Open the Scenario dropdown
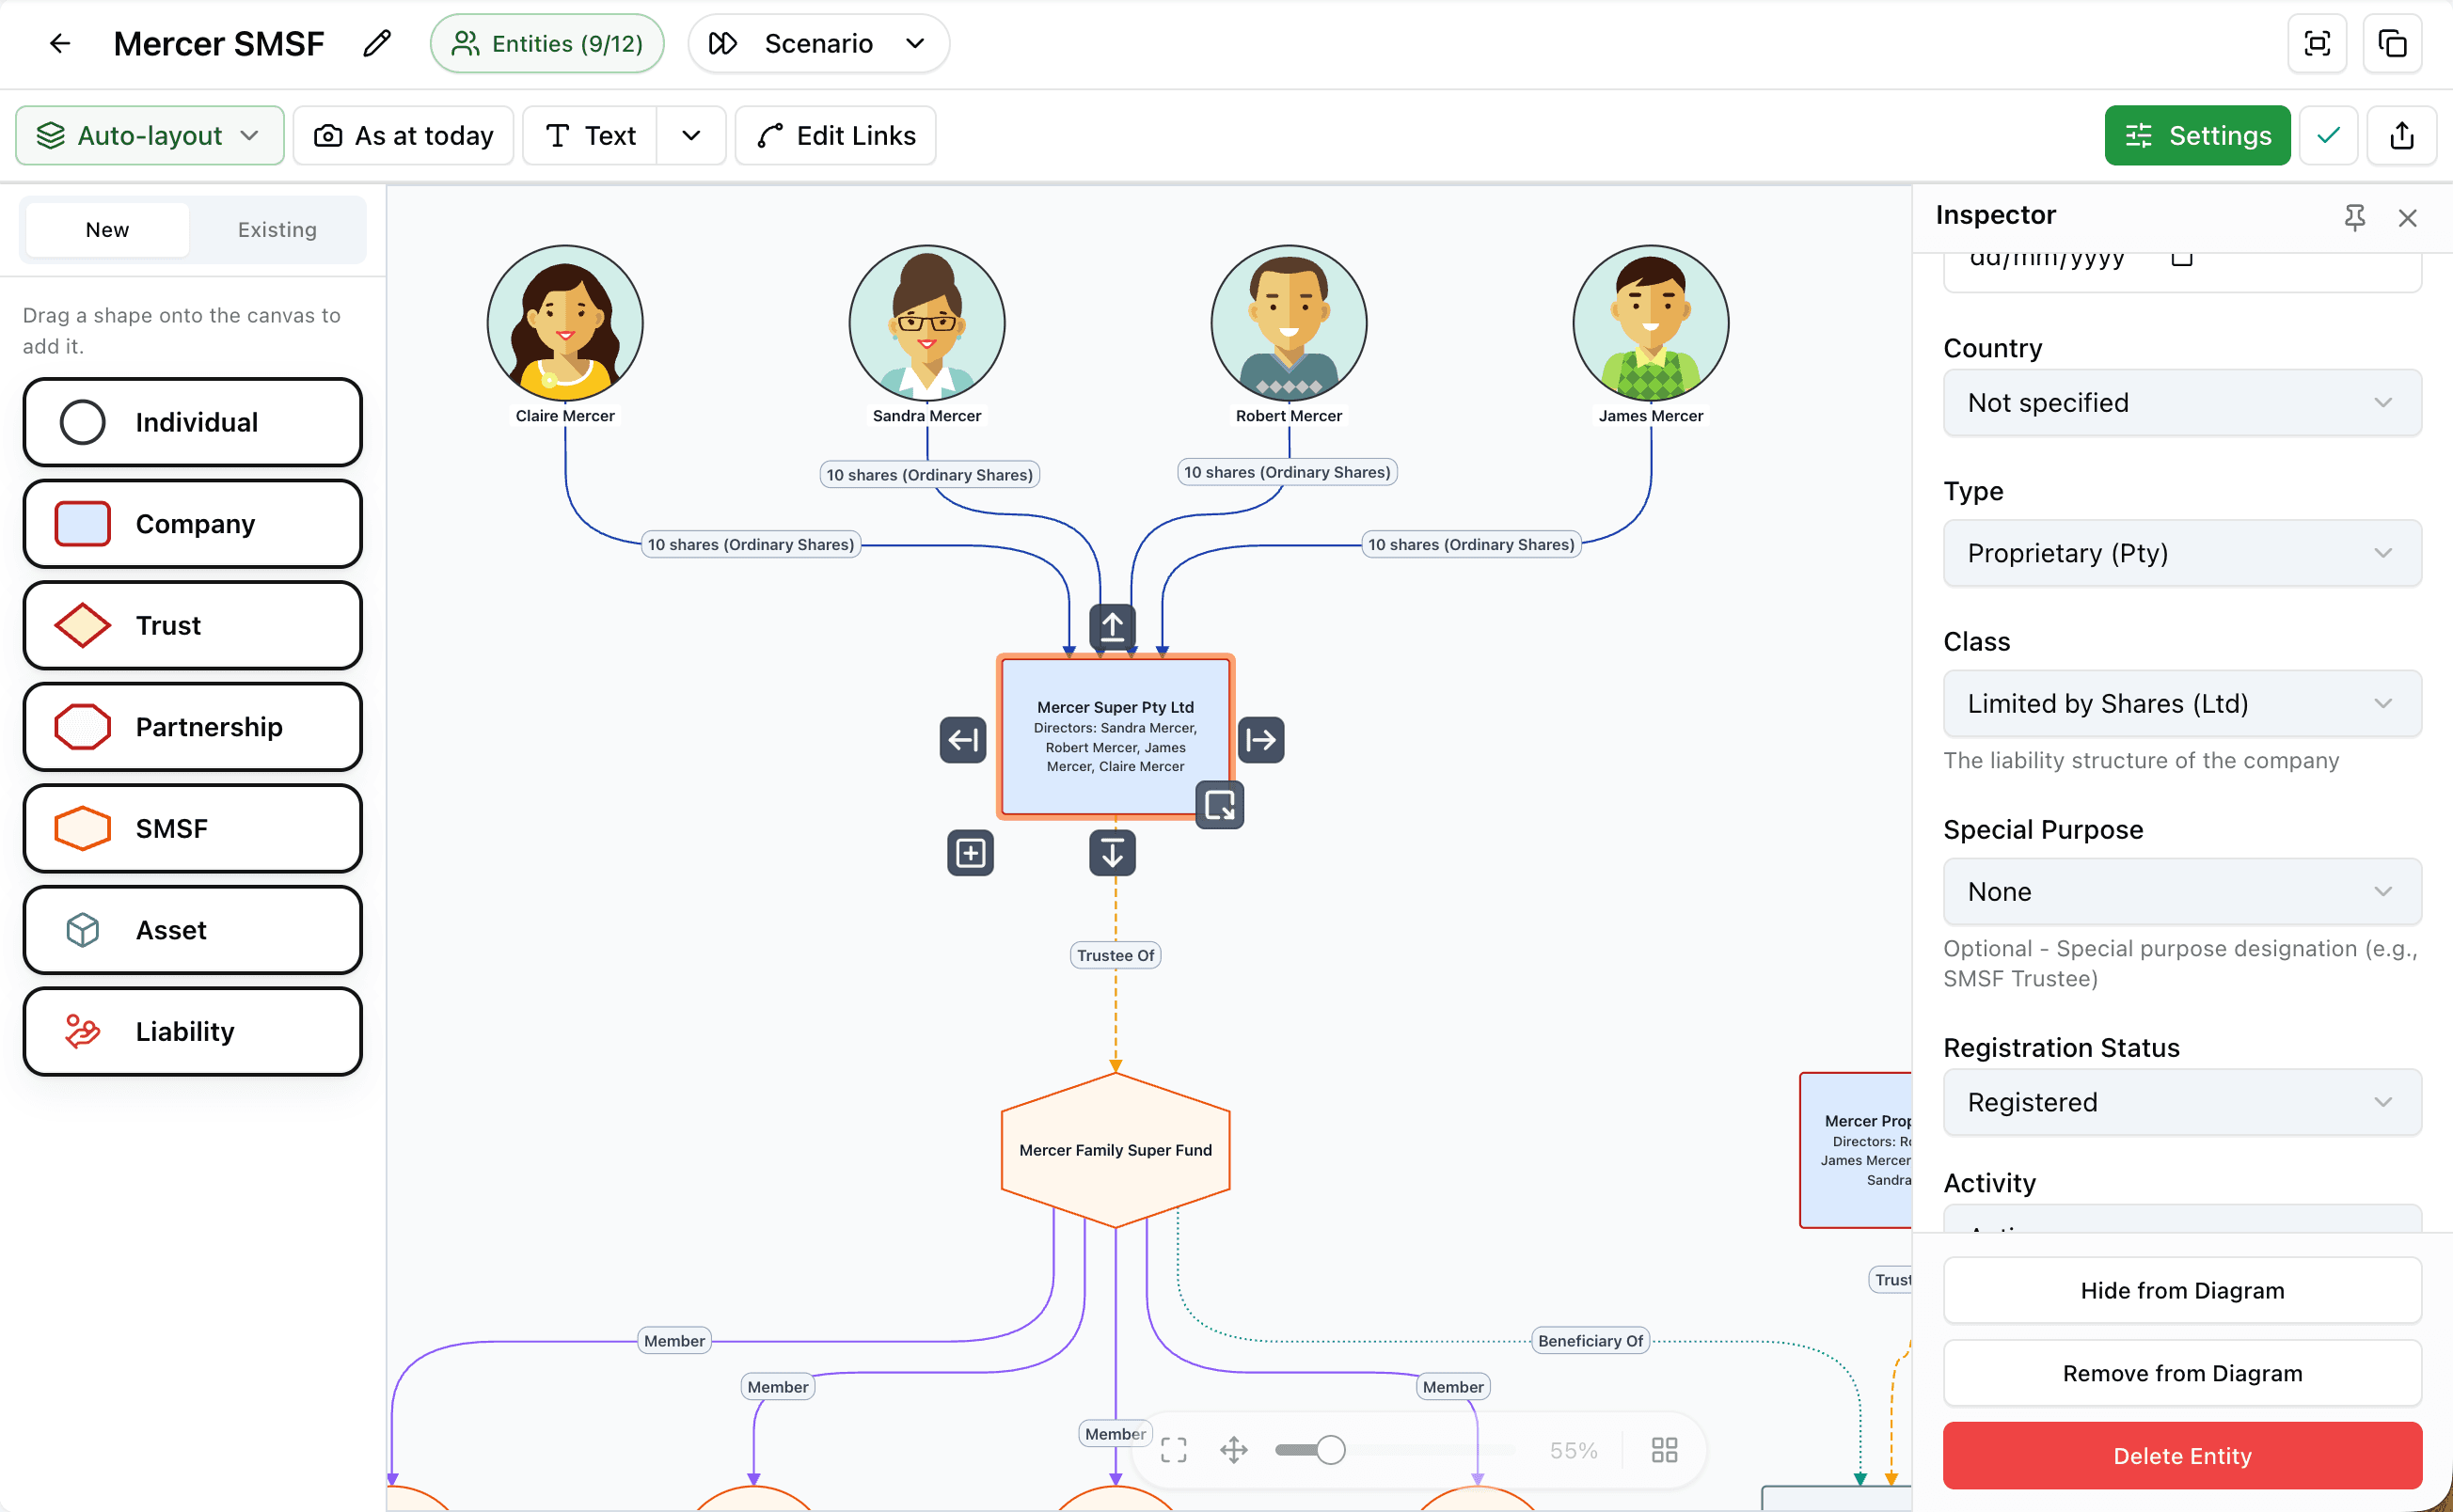The image size is (2453, 1512). point(819,44)
